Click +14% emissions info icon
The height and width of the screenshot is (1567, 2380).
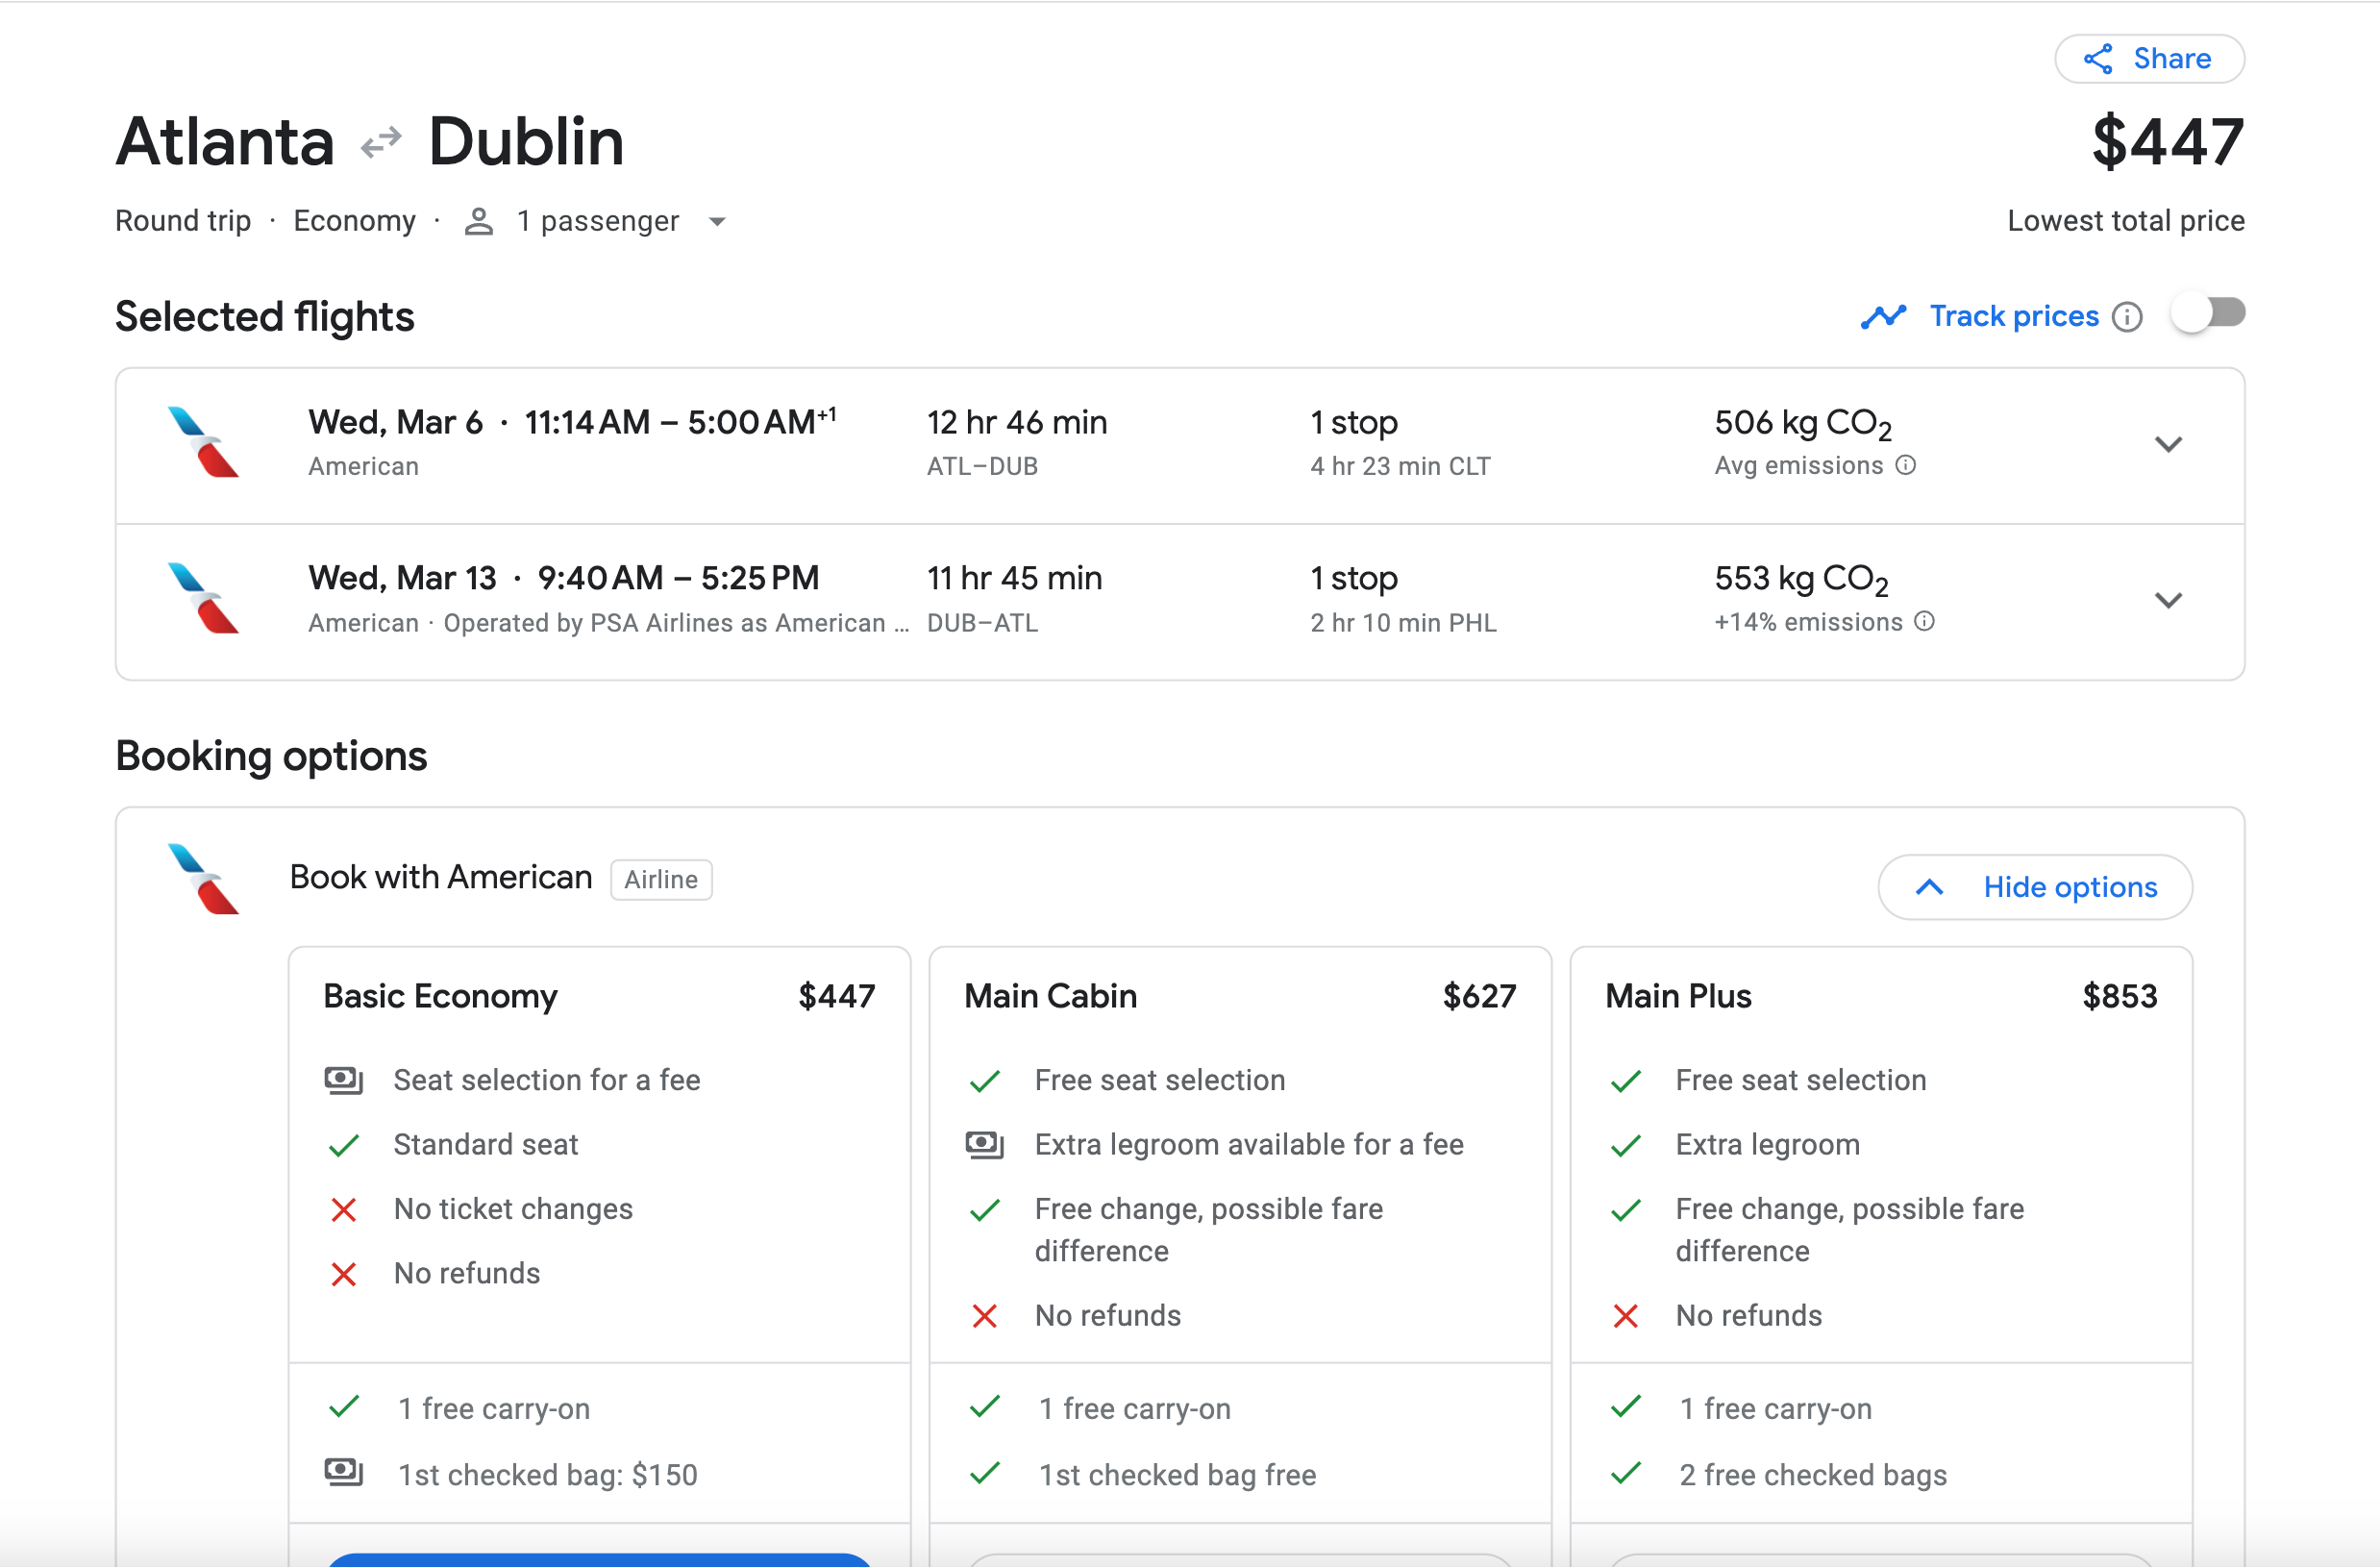click(x=1925, y=621)
